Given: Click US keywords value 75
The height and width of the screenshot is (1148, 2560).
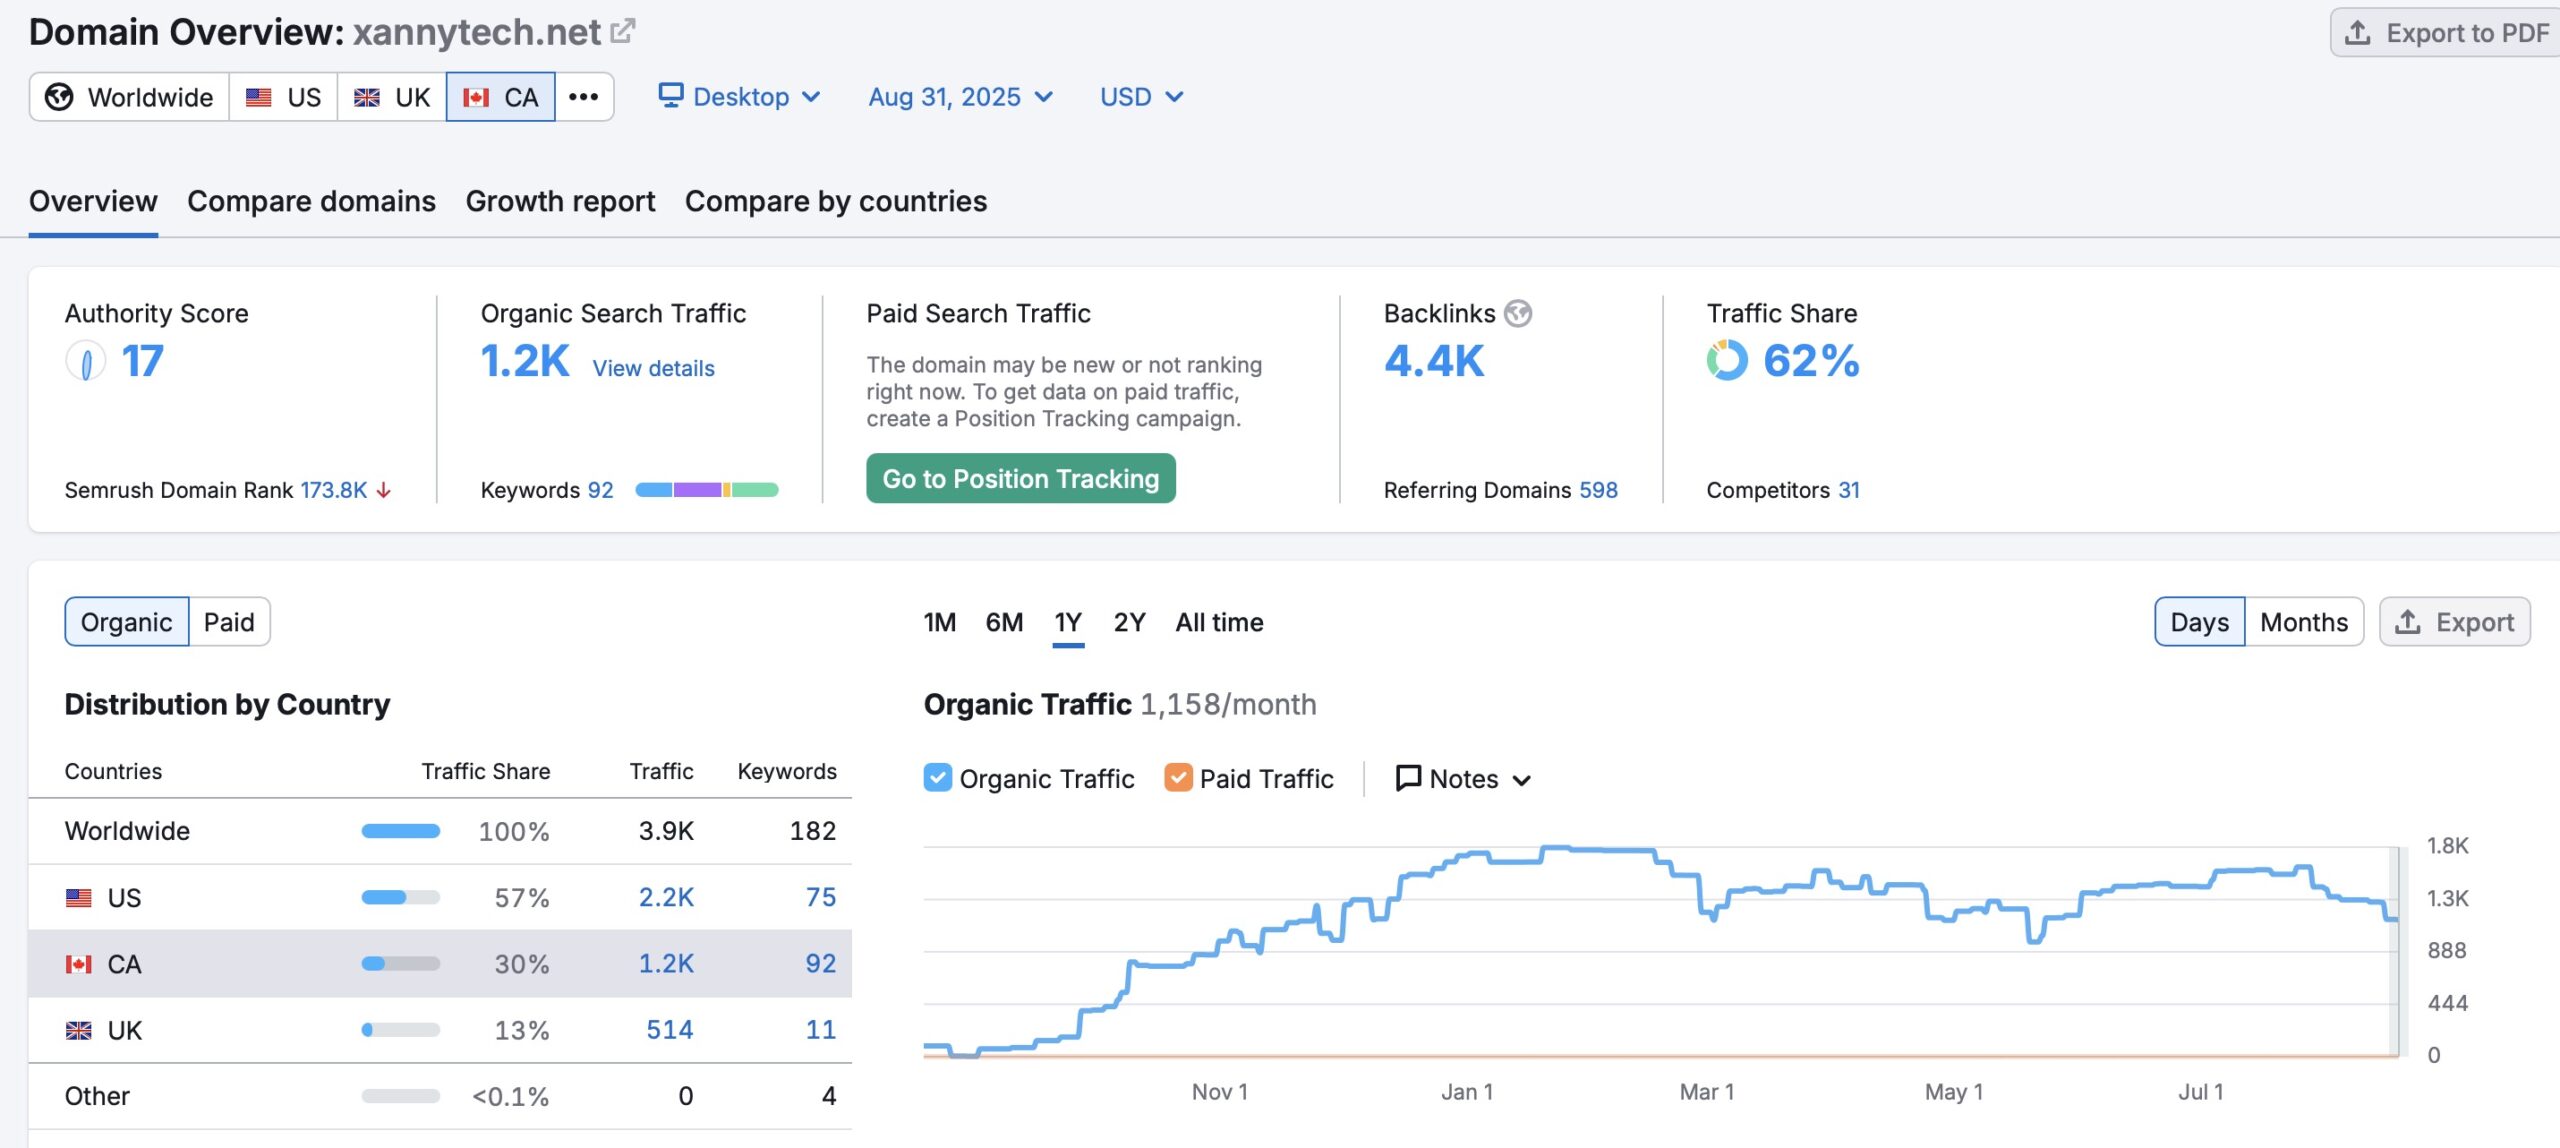Looking at the screenshot, I should tap(820, 897).
